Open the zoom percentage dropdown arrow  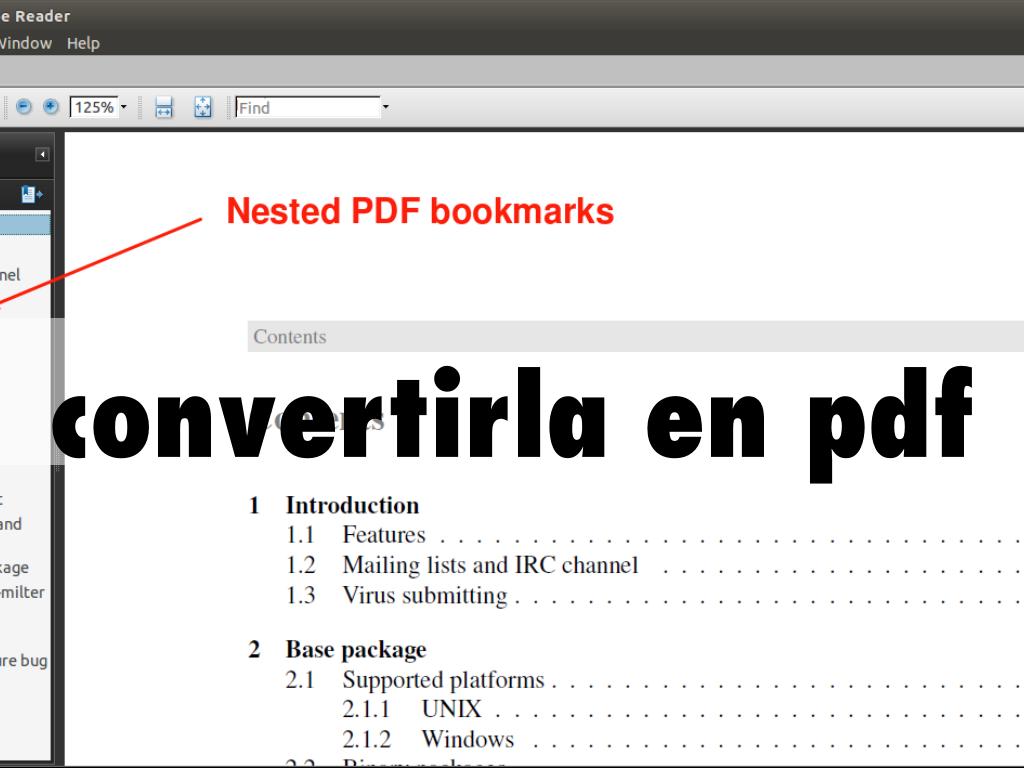124,107
